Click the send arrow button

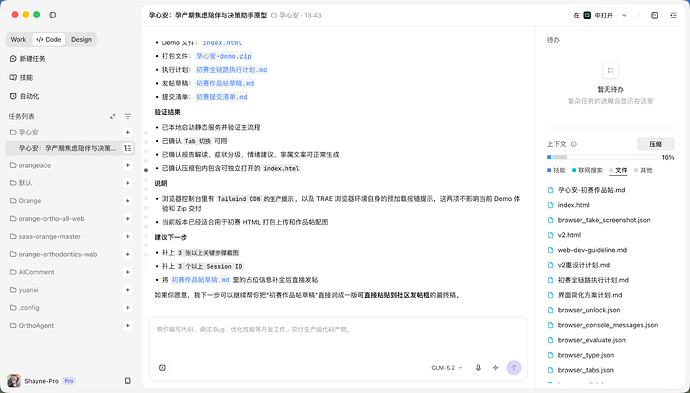(x=514, y=367)
